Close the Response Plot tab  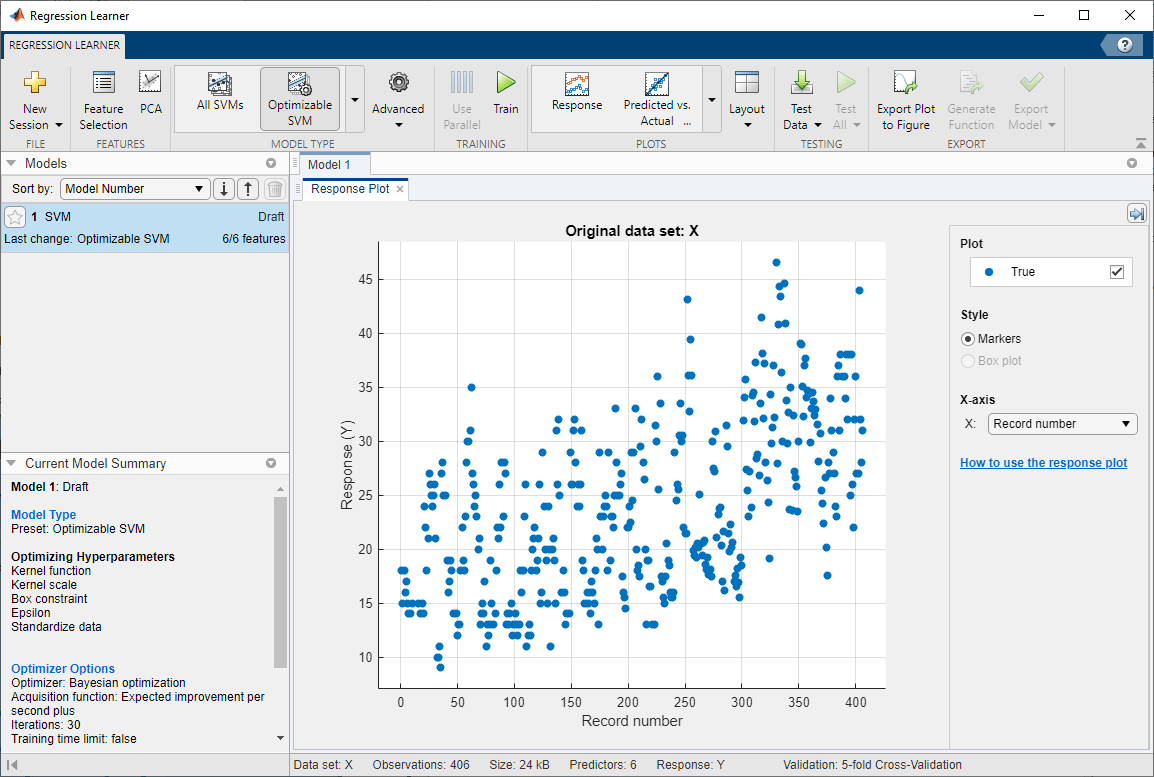[x=400, y=189]
